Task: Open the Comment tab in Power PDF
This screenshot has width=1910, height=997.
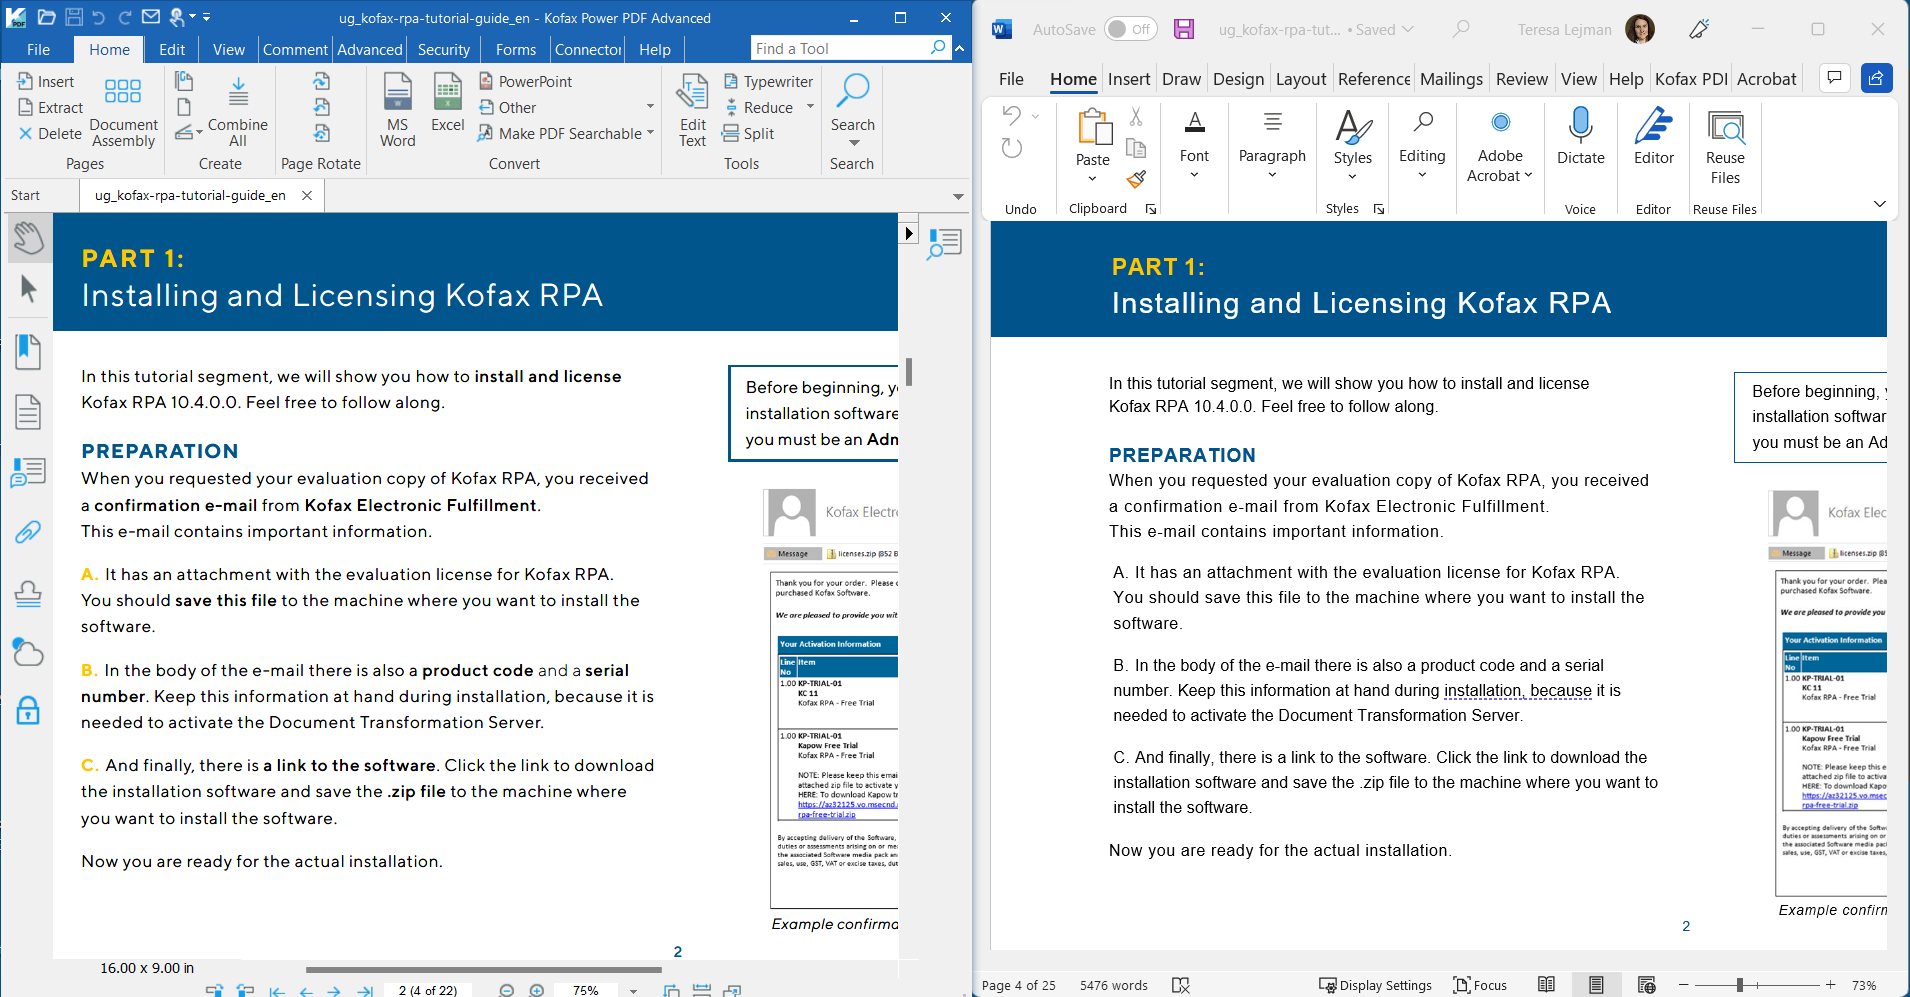Action: pyautogui.click(x=295, y=49)
